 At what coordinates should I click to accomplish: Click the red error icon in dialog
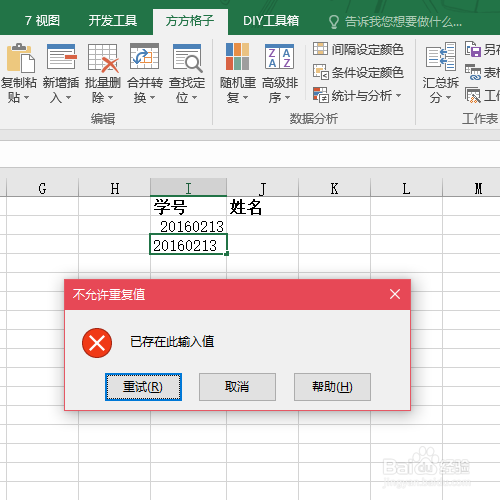[x=97, y=343]
